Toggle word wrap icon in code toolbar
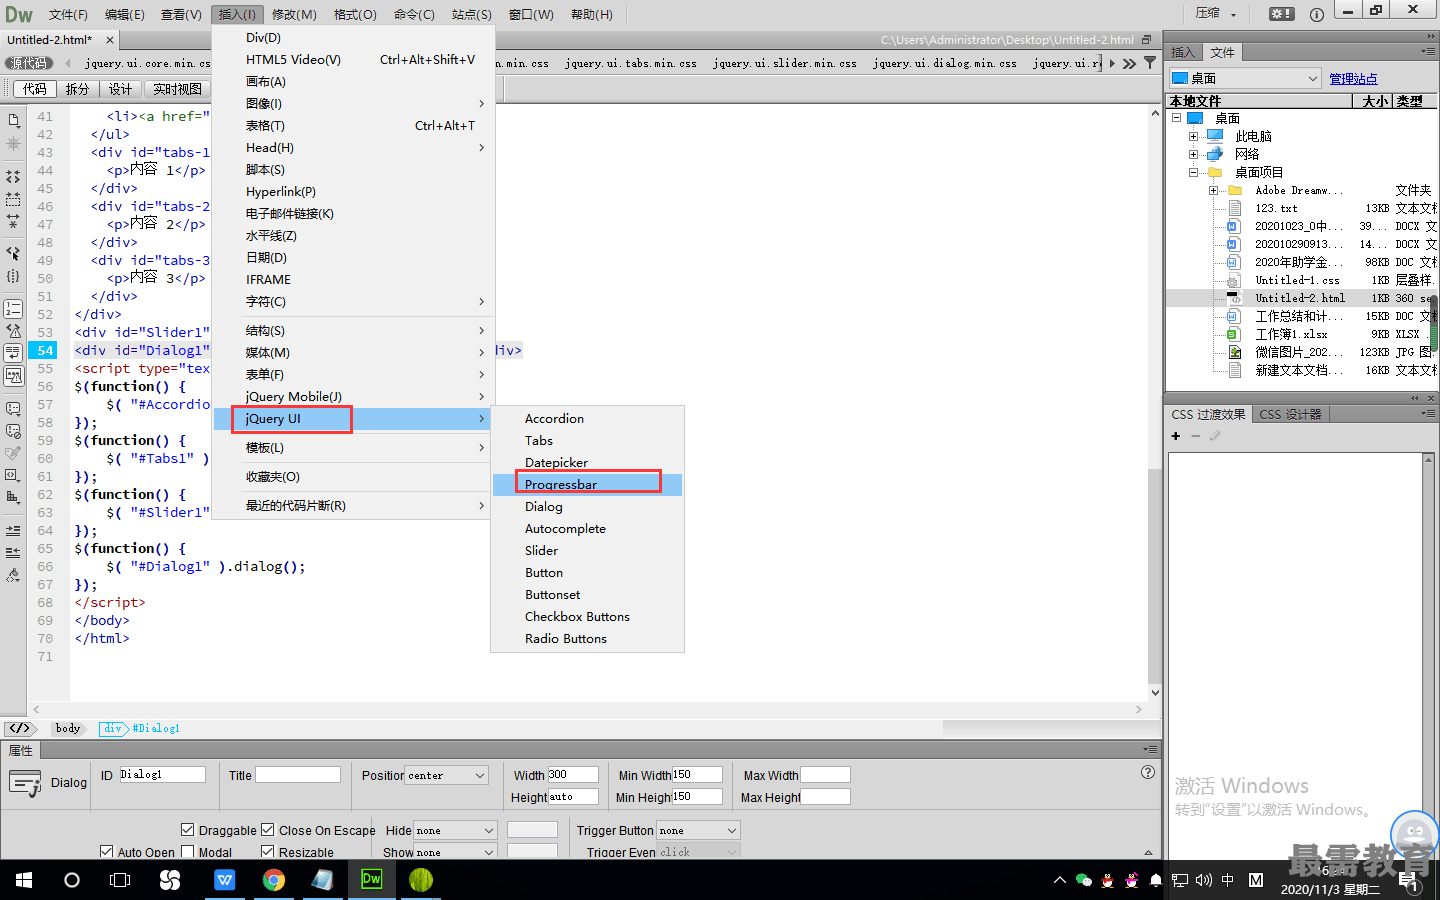This screenshot has height=900, width=1440. tap(13, 353)
